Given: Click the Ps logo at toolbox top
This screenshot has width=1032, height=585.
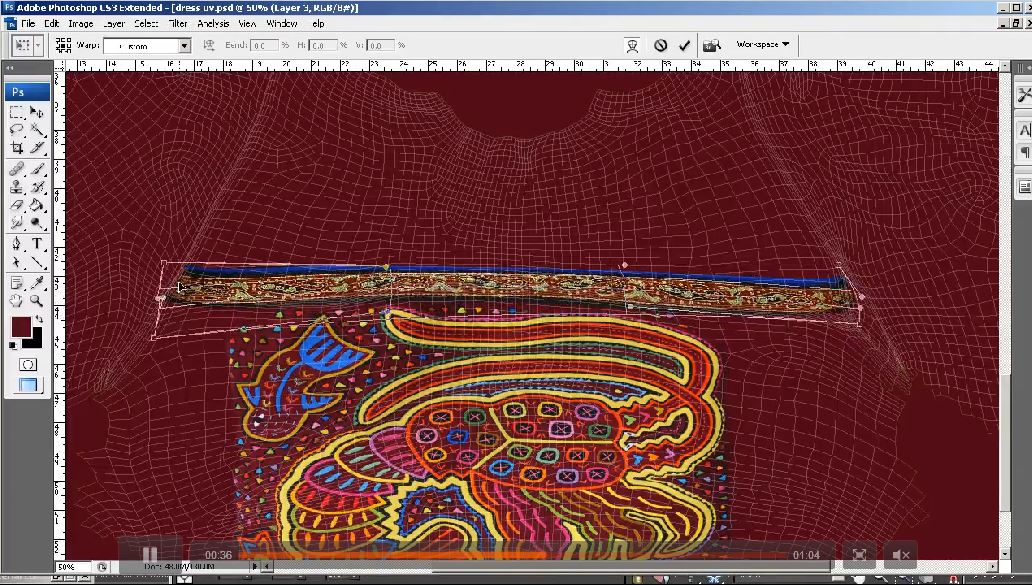Looking at the screenshot, I should (28, 91).
